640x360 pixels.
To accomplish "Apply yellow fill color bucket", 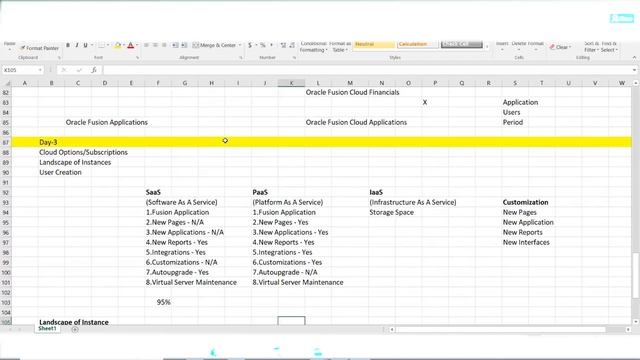I will point(118,45).
